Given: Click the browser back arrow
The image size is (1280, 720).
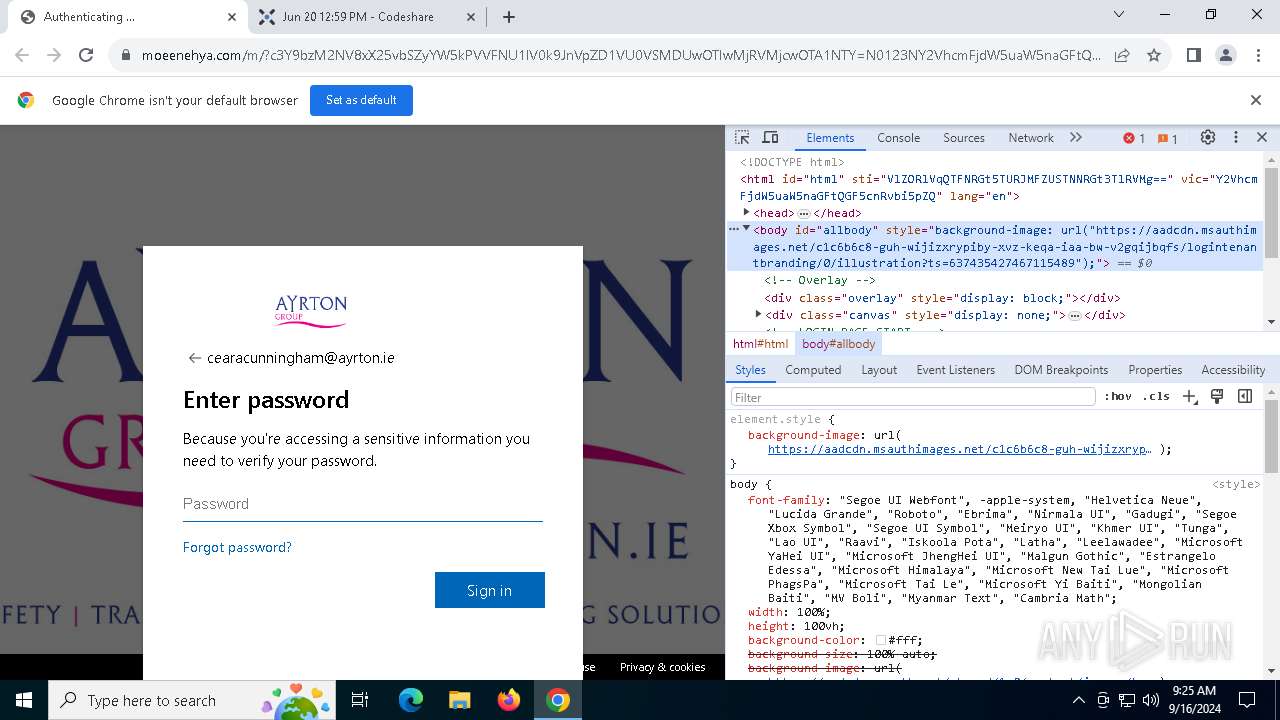Looking at the screenshot, I should click(22, 56).
